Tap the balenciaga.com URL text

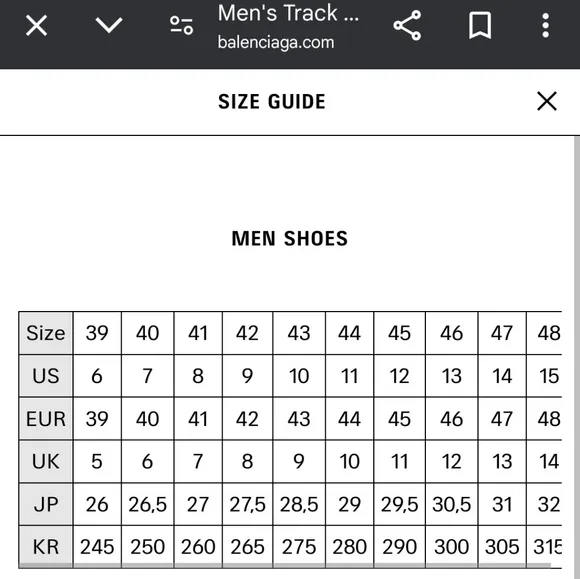276,42
